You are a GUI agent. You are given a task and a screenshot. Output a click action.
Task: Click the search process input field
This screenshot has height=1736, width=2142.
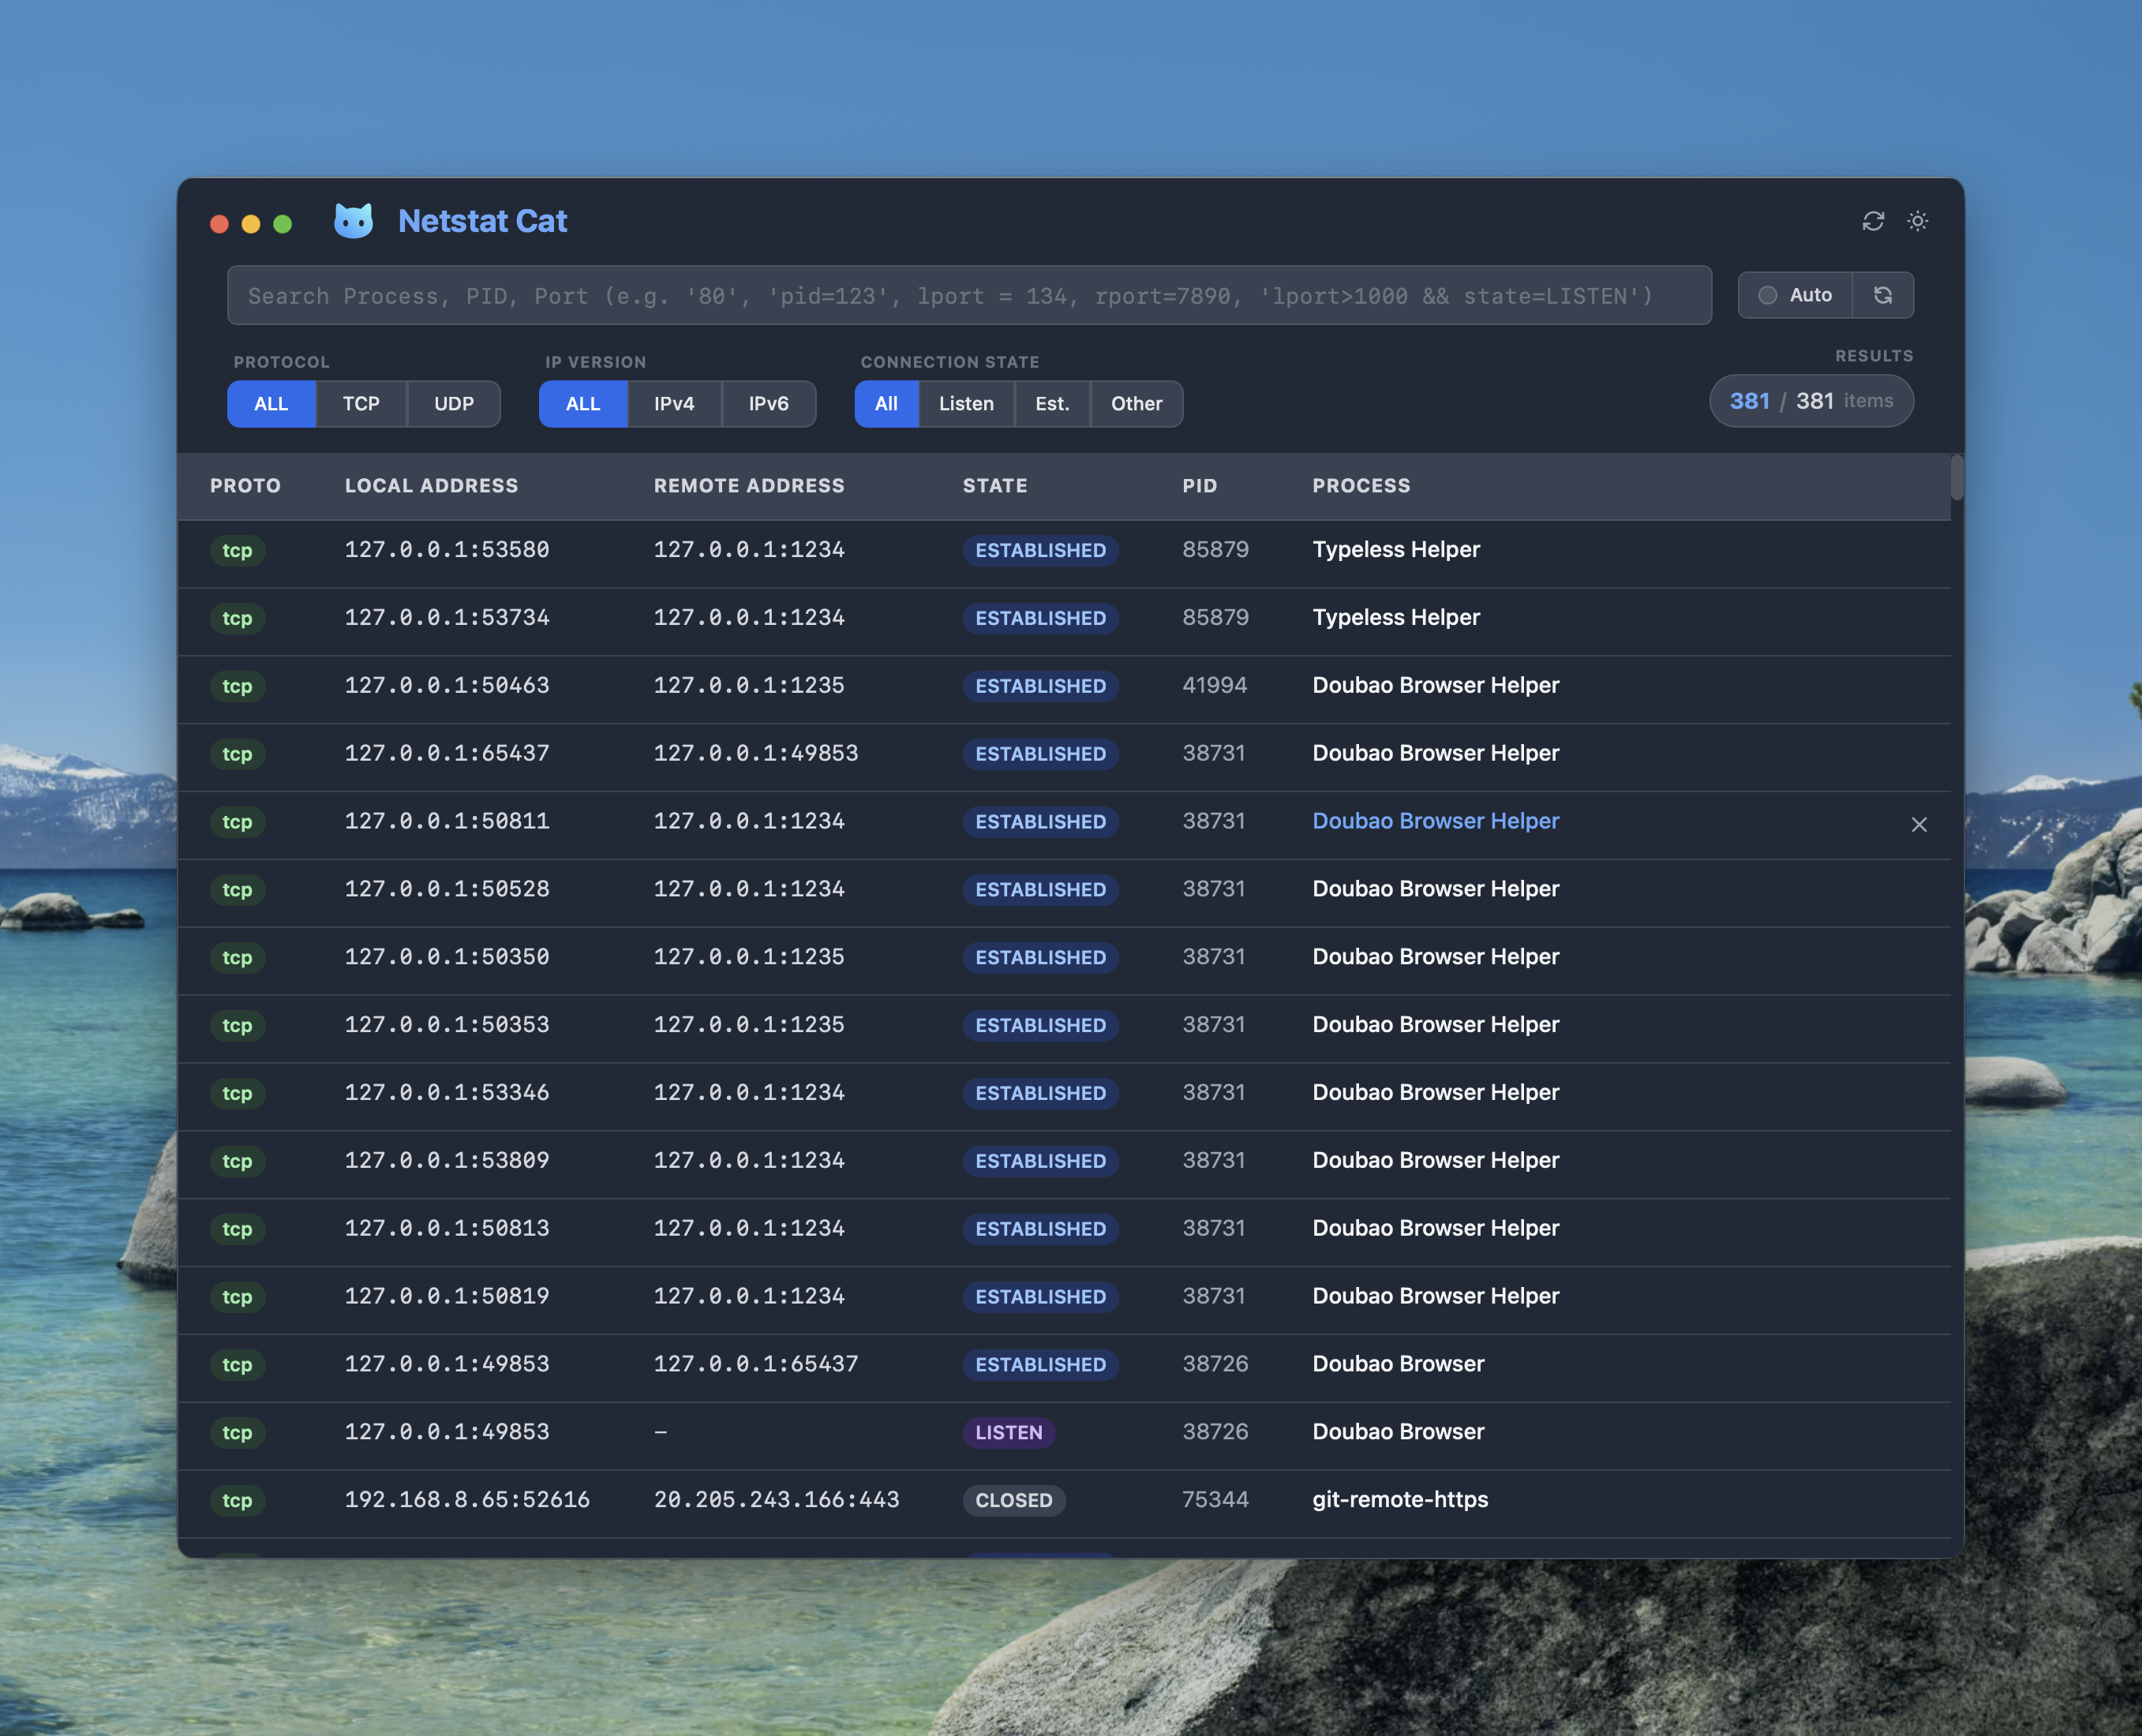pos(968,296)
